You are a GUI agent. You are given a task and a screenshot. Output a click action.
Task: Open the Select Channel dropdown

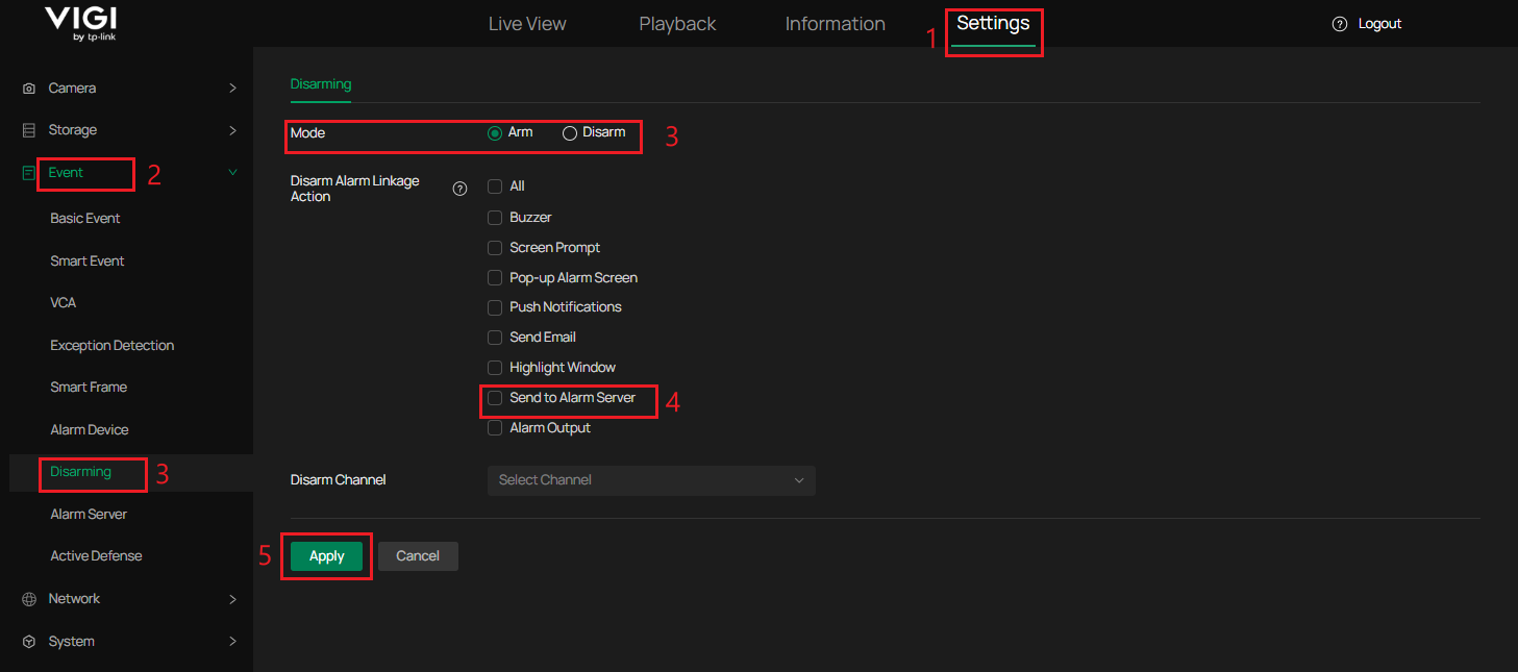point(651,480)
